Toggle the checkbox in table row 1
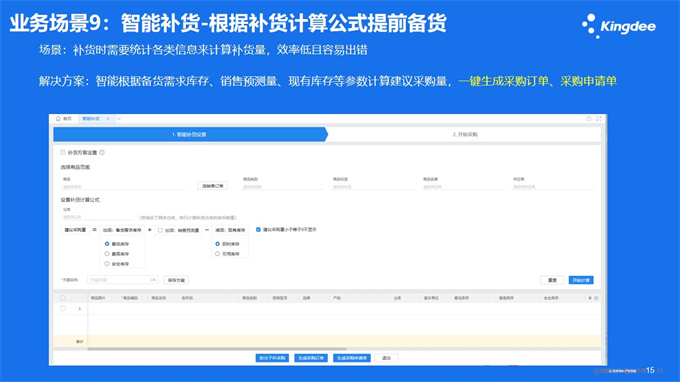The image size is (680, 382). pyautogui.click(x=63, y=308)
